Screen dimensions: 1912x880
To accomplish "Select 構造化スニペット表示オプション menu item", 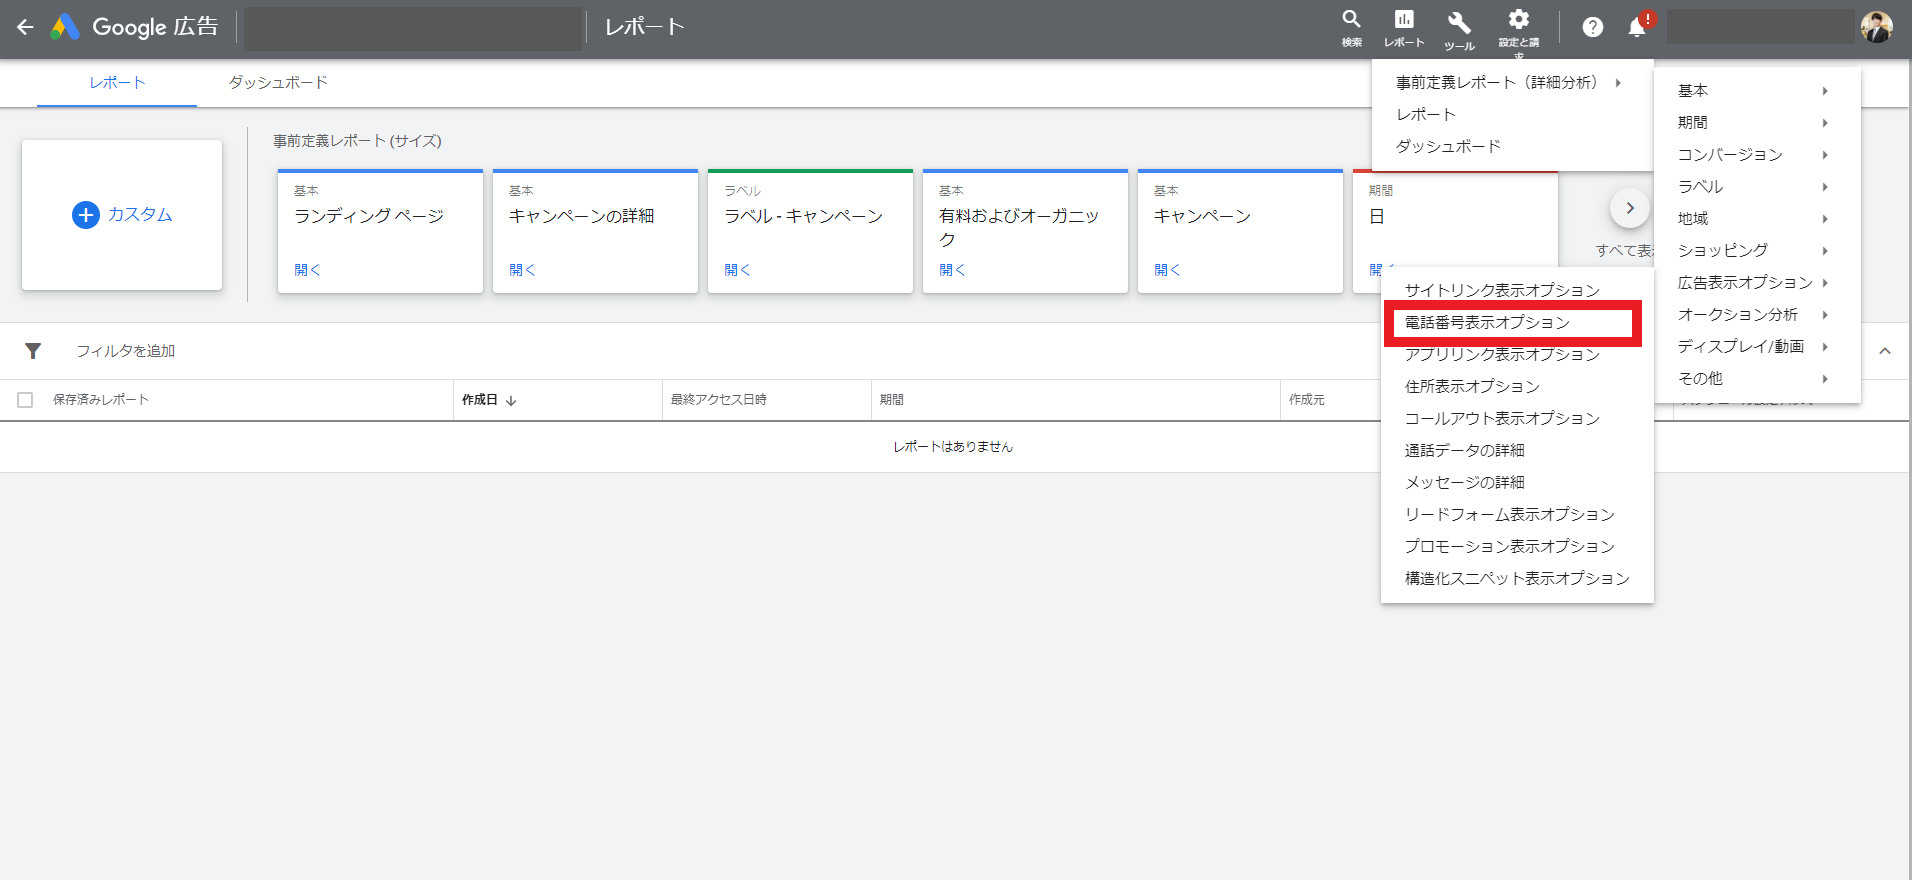I will [1517, 579].
